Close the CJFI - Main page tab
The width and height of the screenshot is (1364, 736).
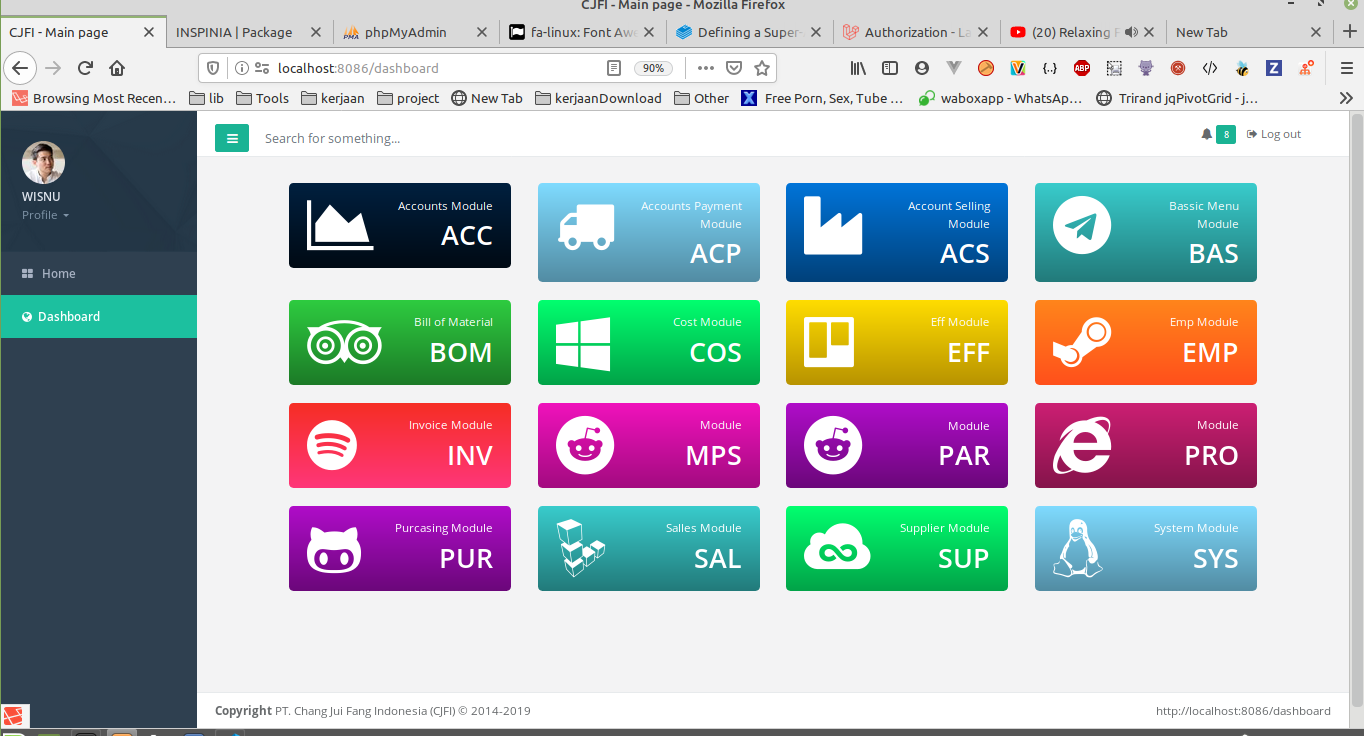point(149,32)
